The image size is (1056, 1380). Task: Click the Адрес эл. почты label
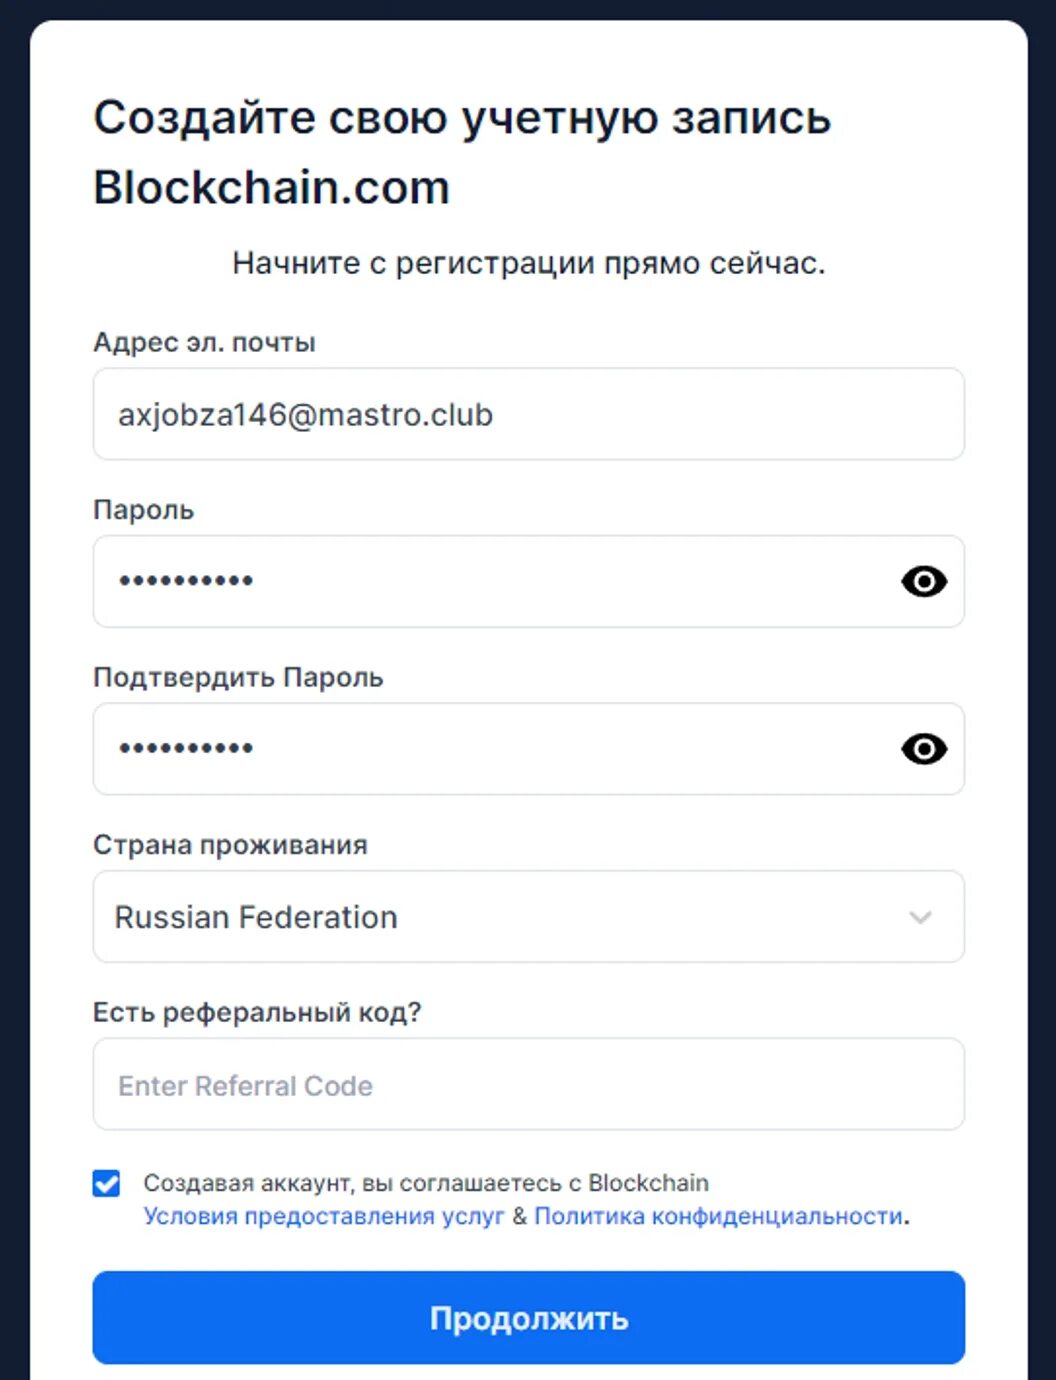click(x=204, y=342)
